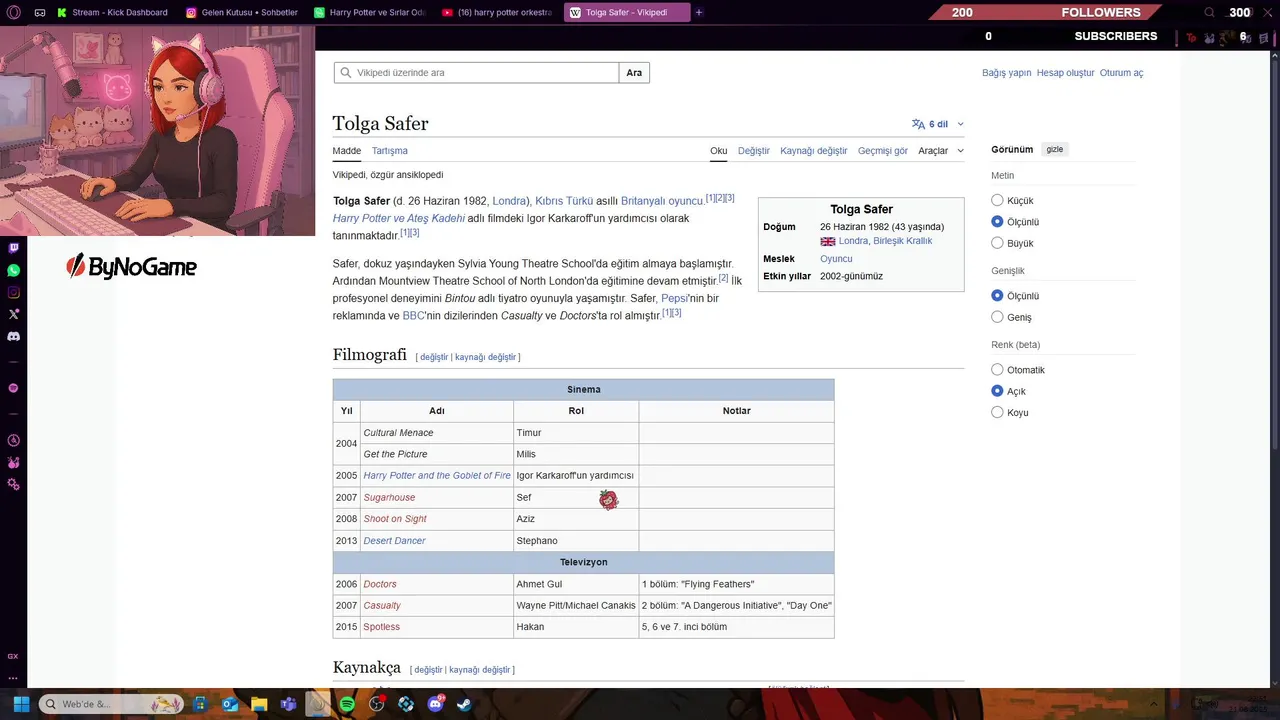
Task: Open Casualty link in television table
Action: pos(382,606)
